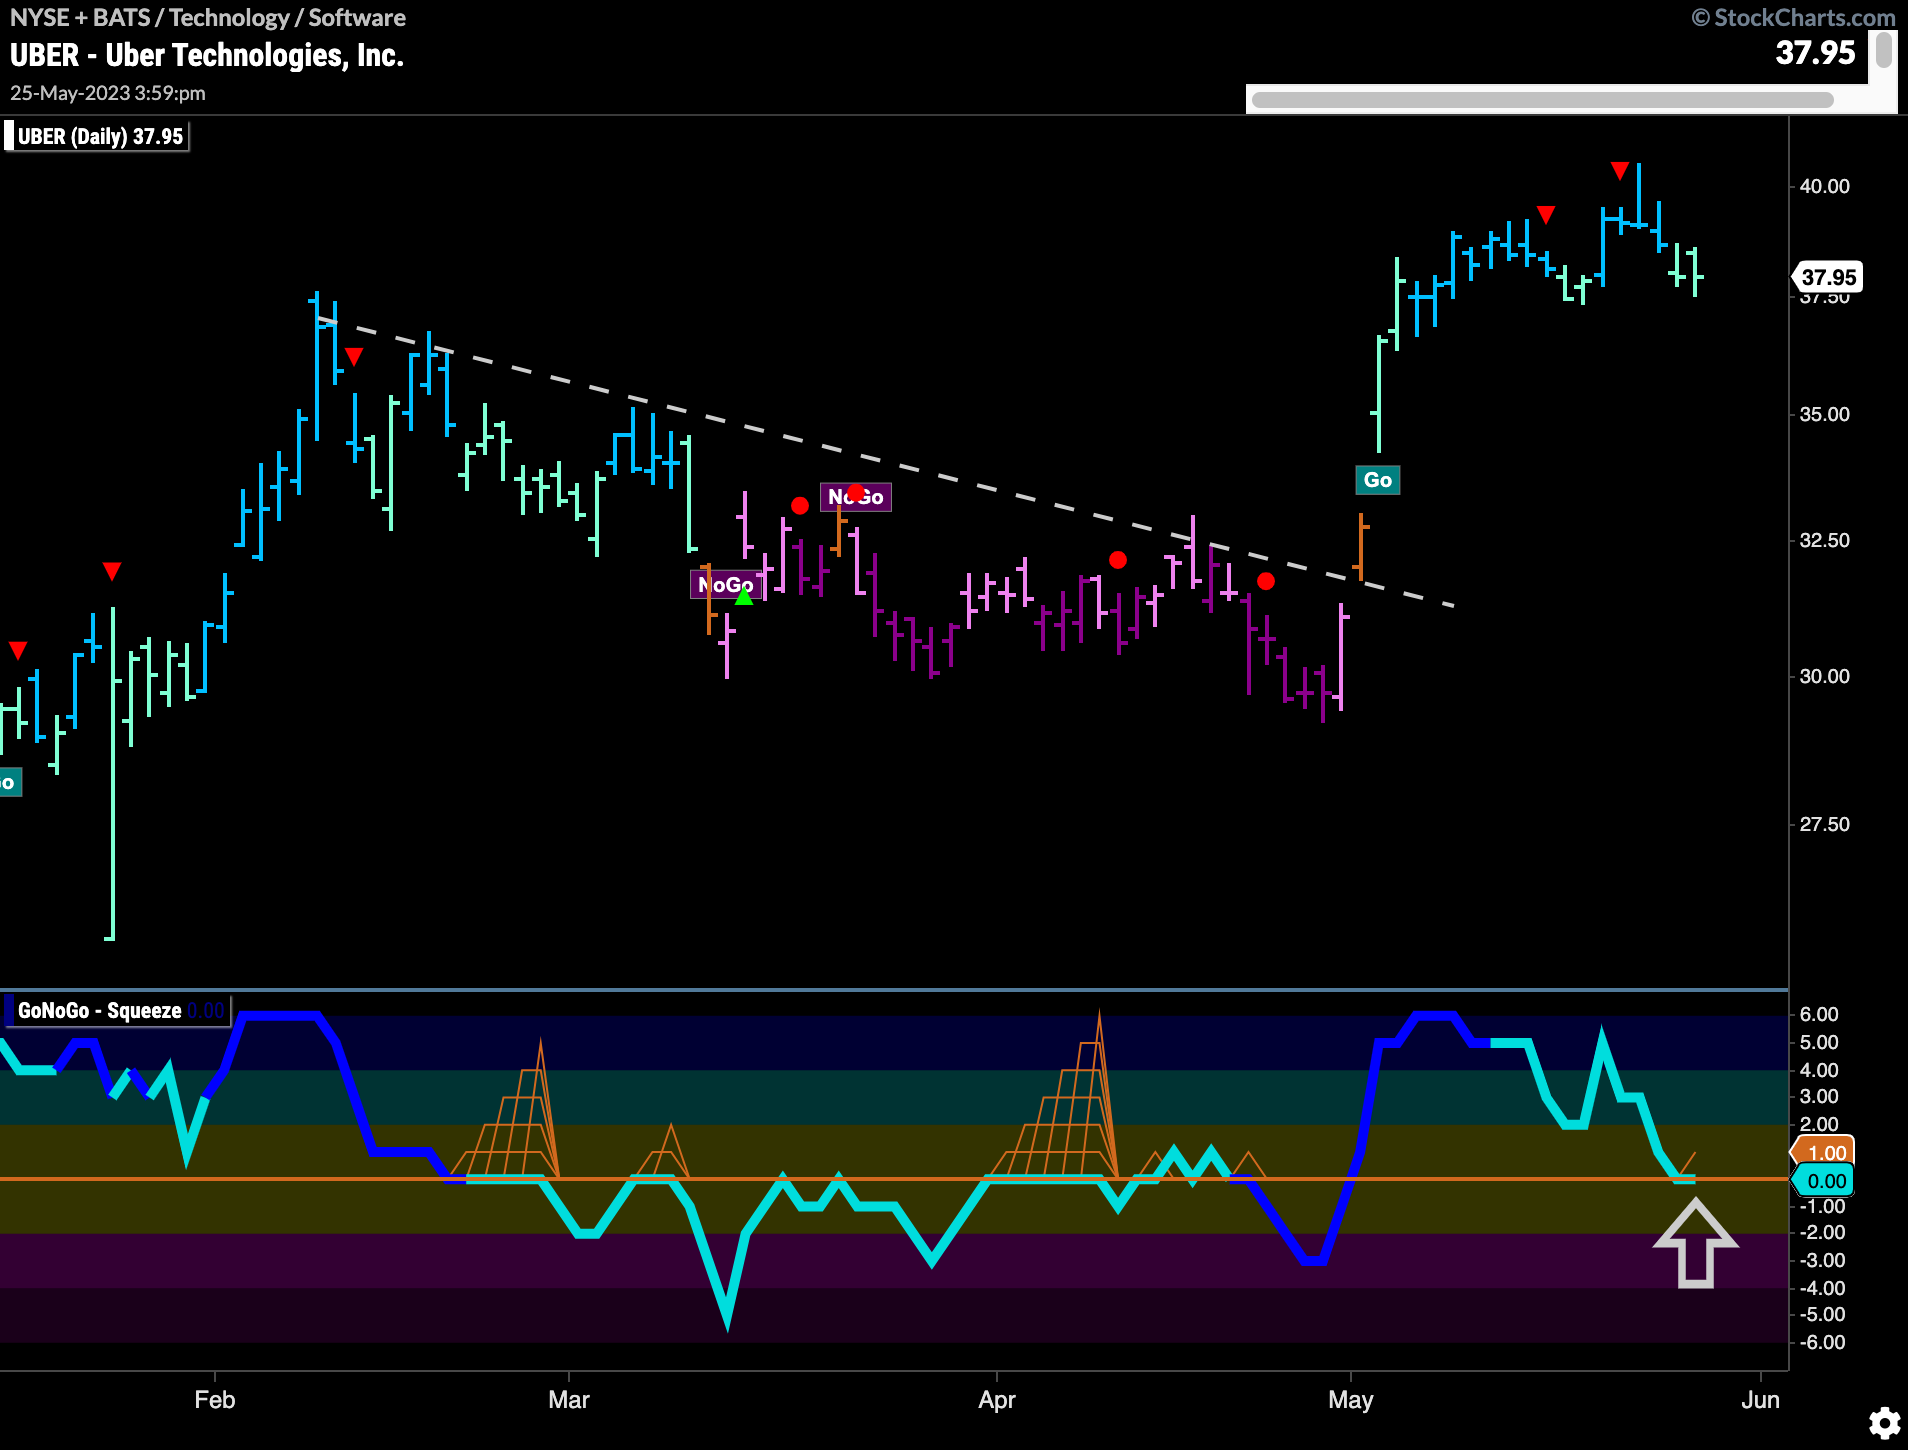Screen dimensions: 1908x1450
Task: Click the 25-May-2023 3:59:pm timestamp
Action: pos(108,93)
